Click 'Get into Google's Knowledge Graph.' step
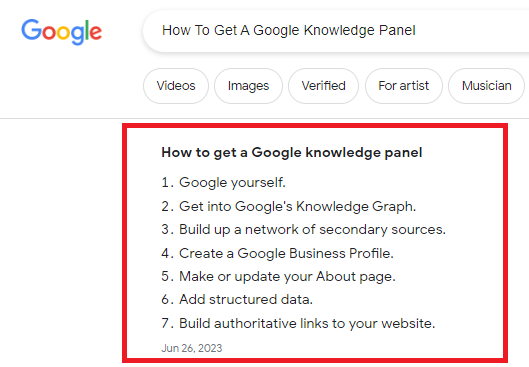The width and height of the screenshot is (529, 367). click(297, 206)
